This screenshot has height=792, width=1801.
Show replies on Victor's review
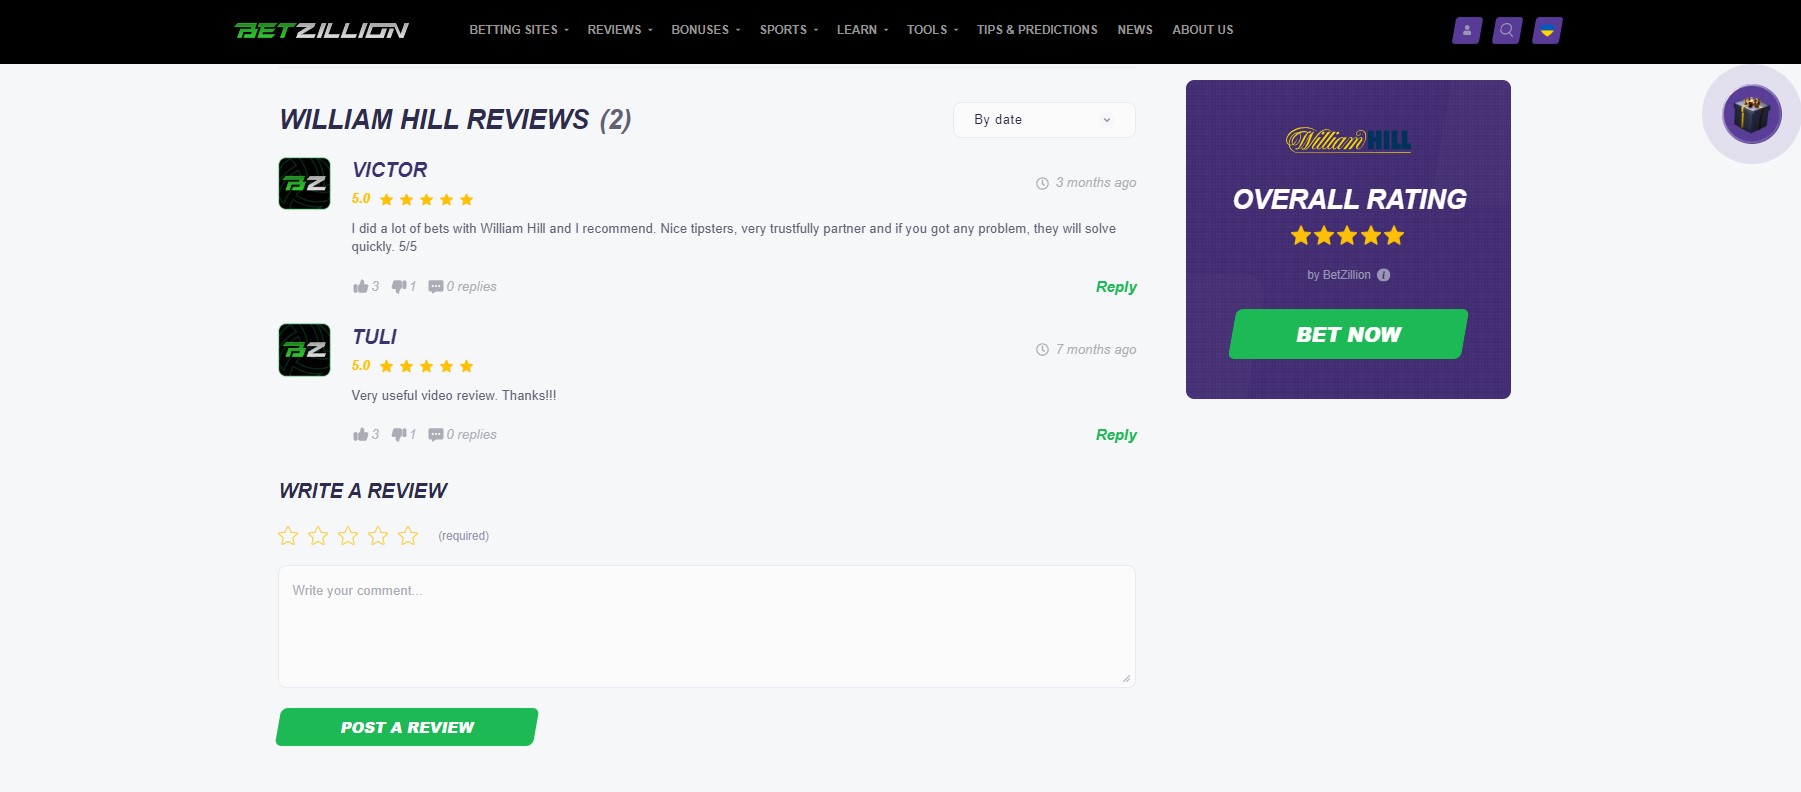point(462,286)
